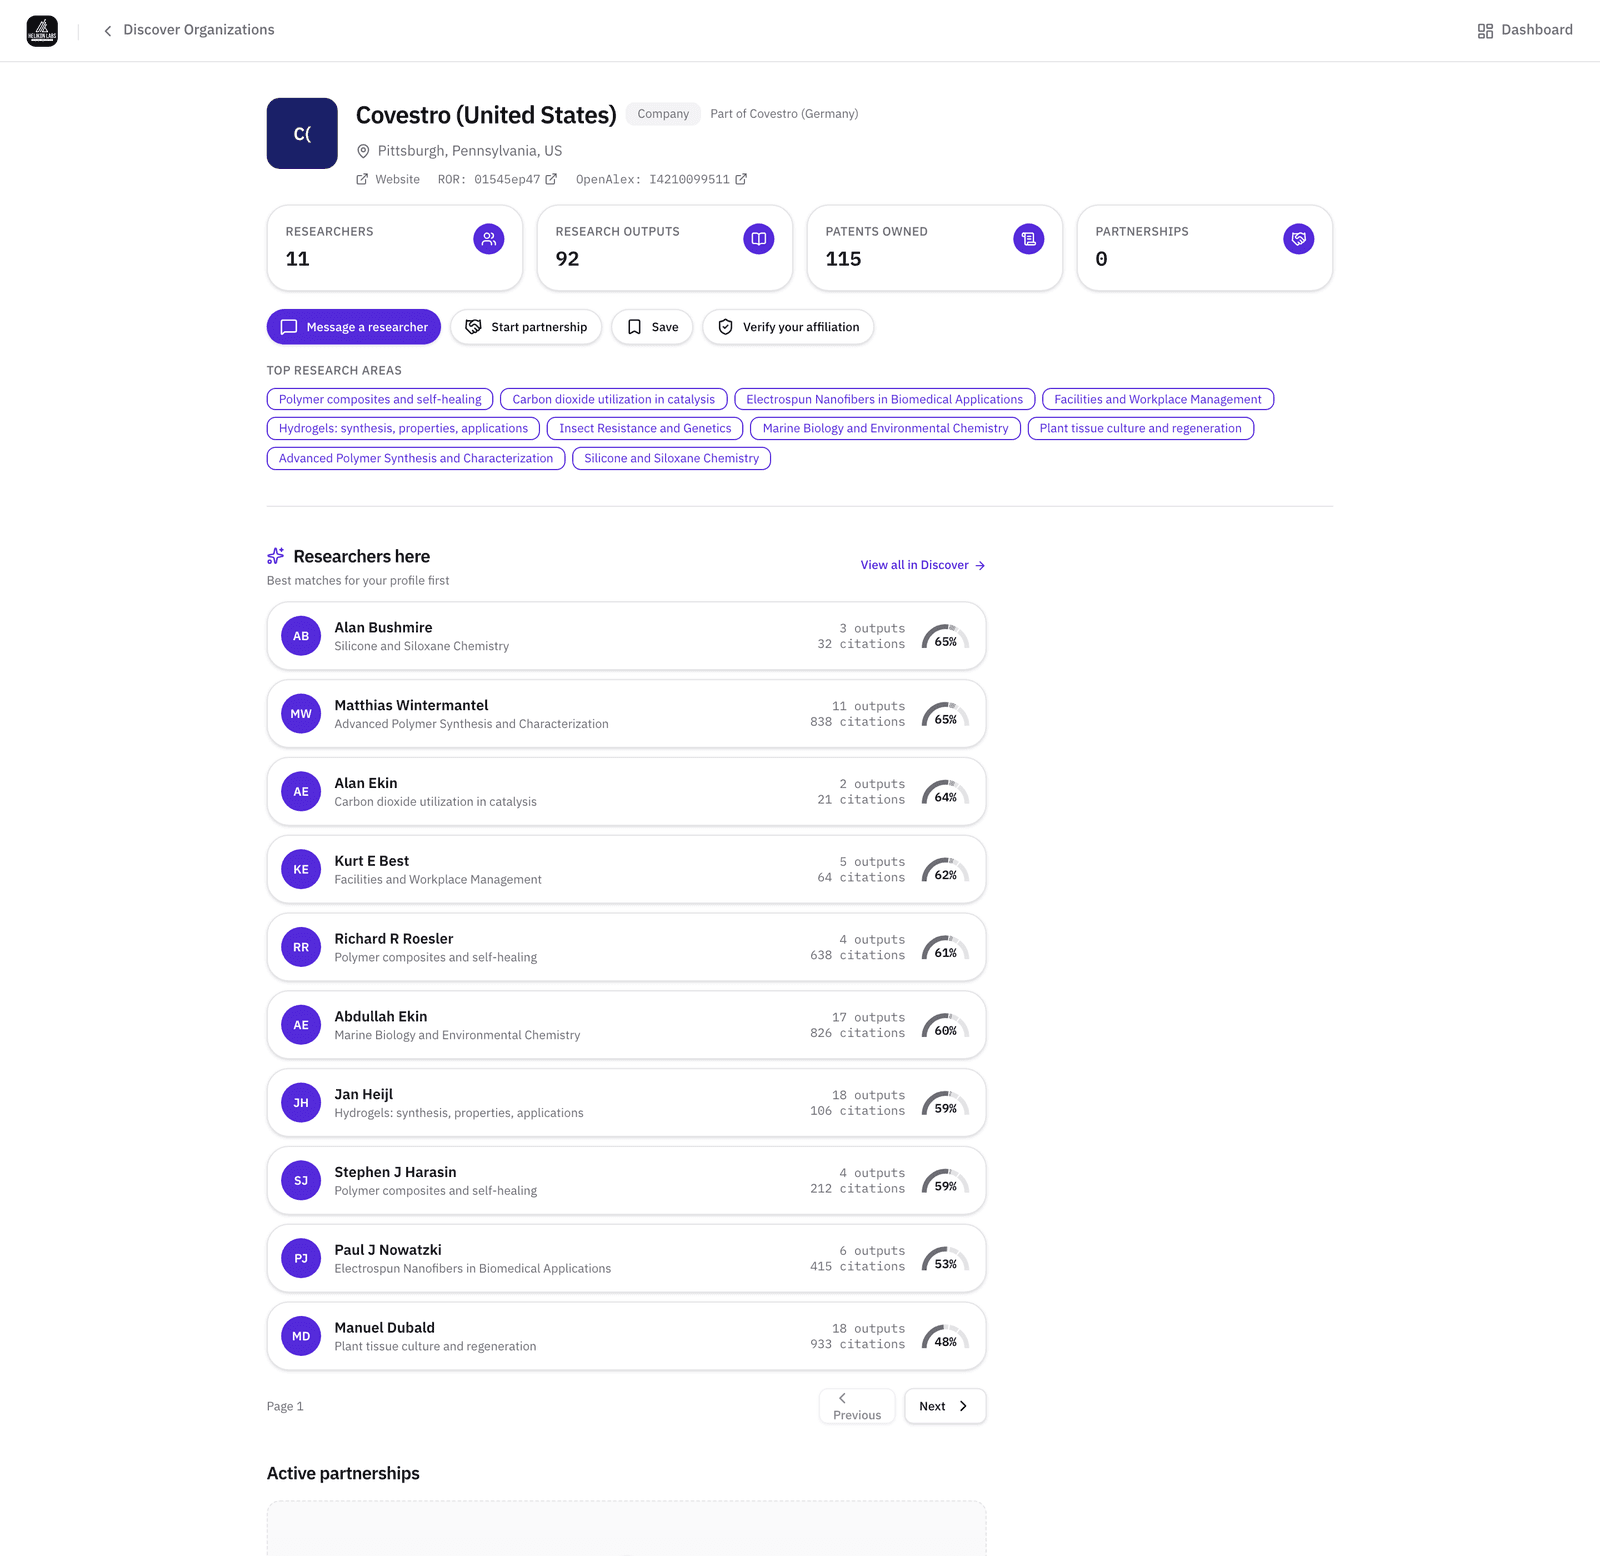Viewport: 1600px width, 1556px height.
Task: Click the Helixon Labs logo icon
Action: pos(42,31)
